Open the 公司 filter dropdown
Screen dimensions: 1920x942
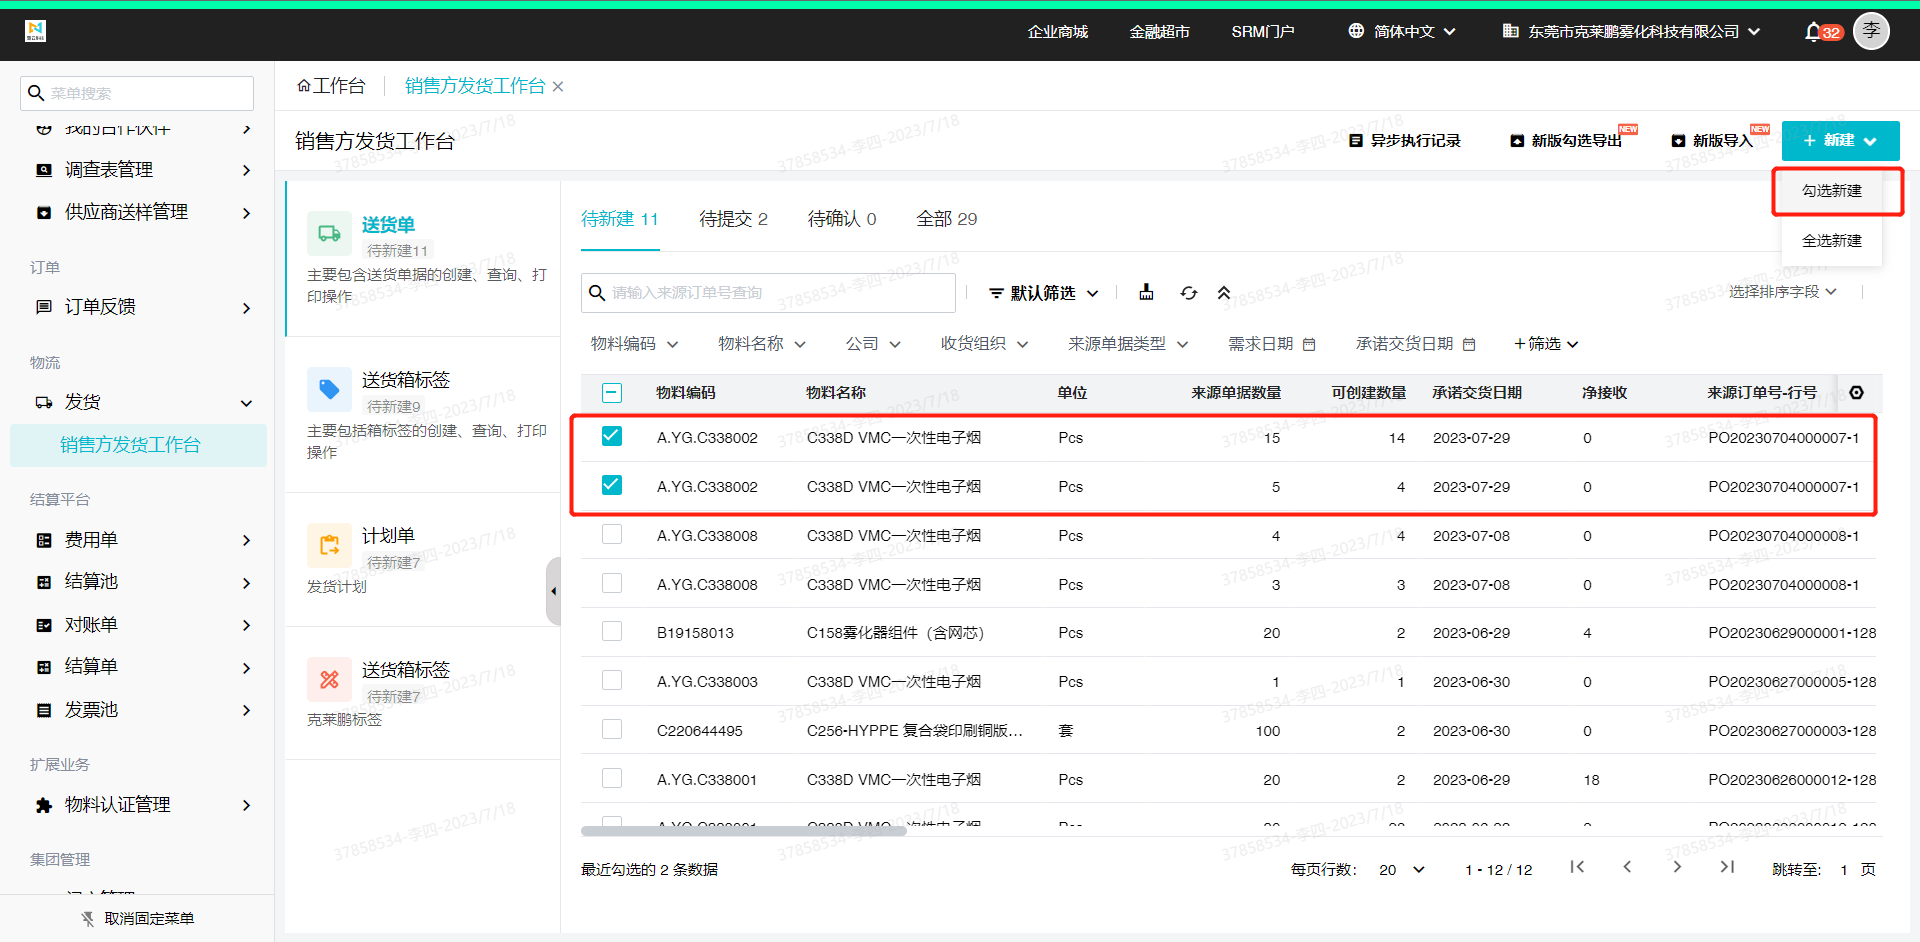click(873, 344)
